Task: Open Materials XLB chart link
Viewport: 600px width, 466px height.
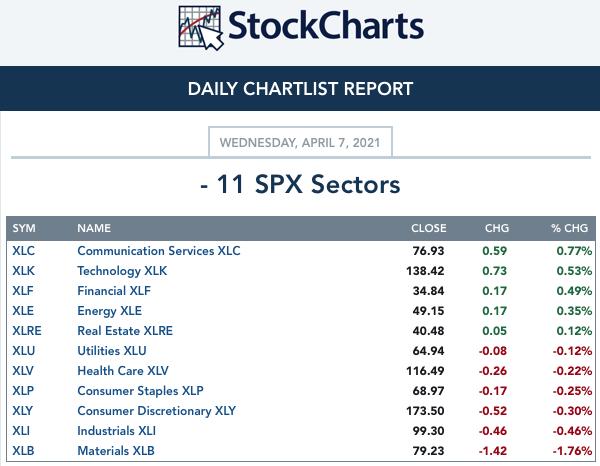Action: pyautogui.click(x=116, y=450)
